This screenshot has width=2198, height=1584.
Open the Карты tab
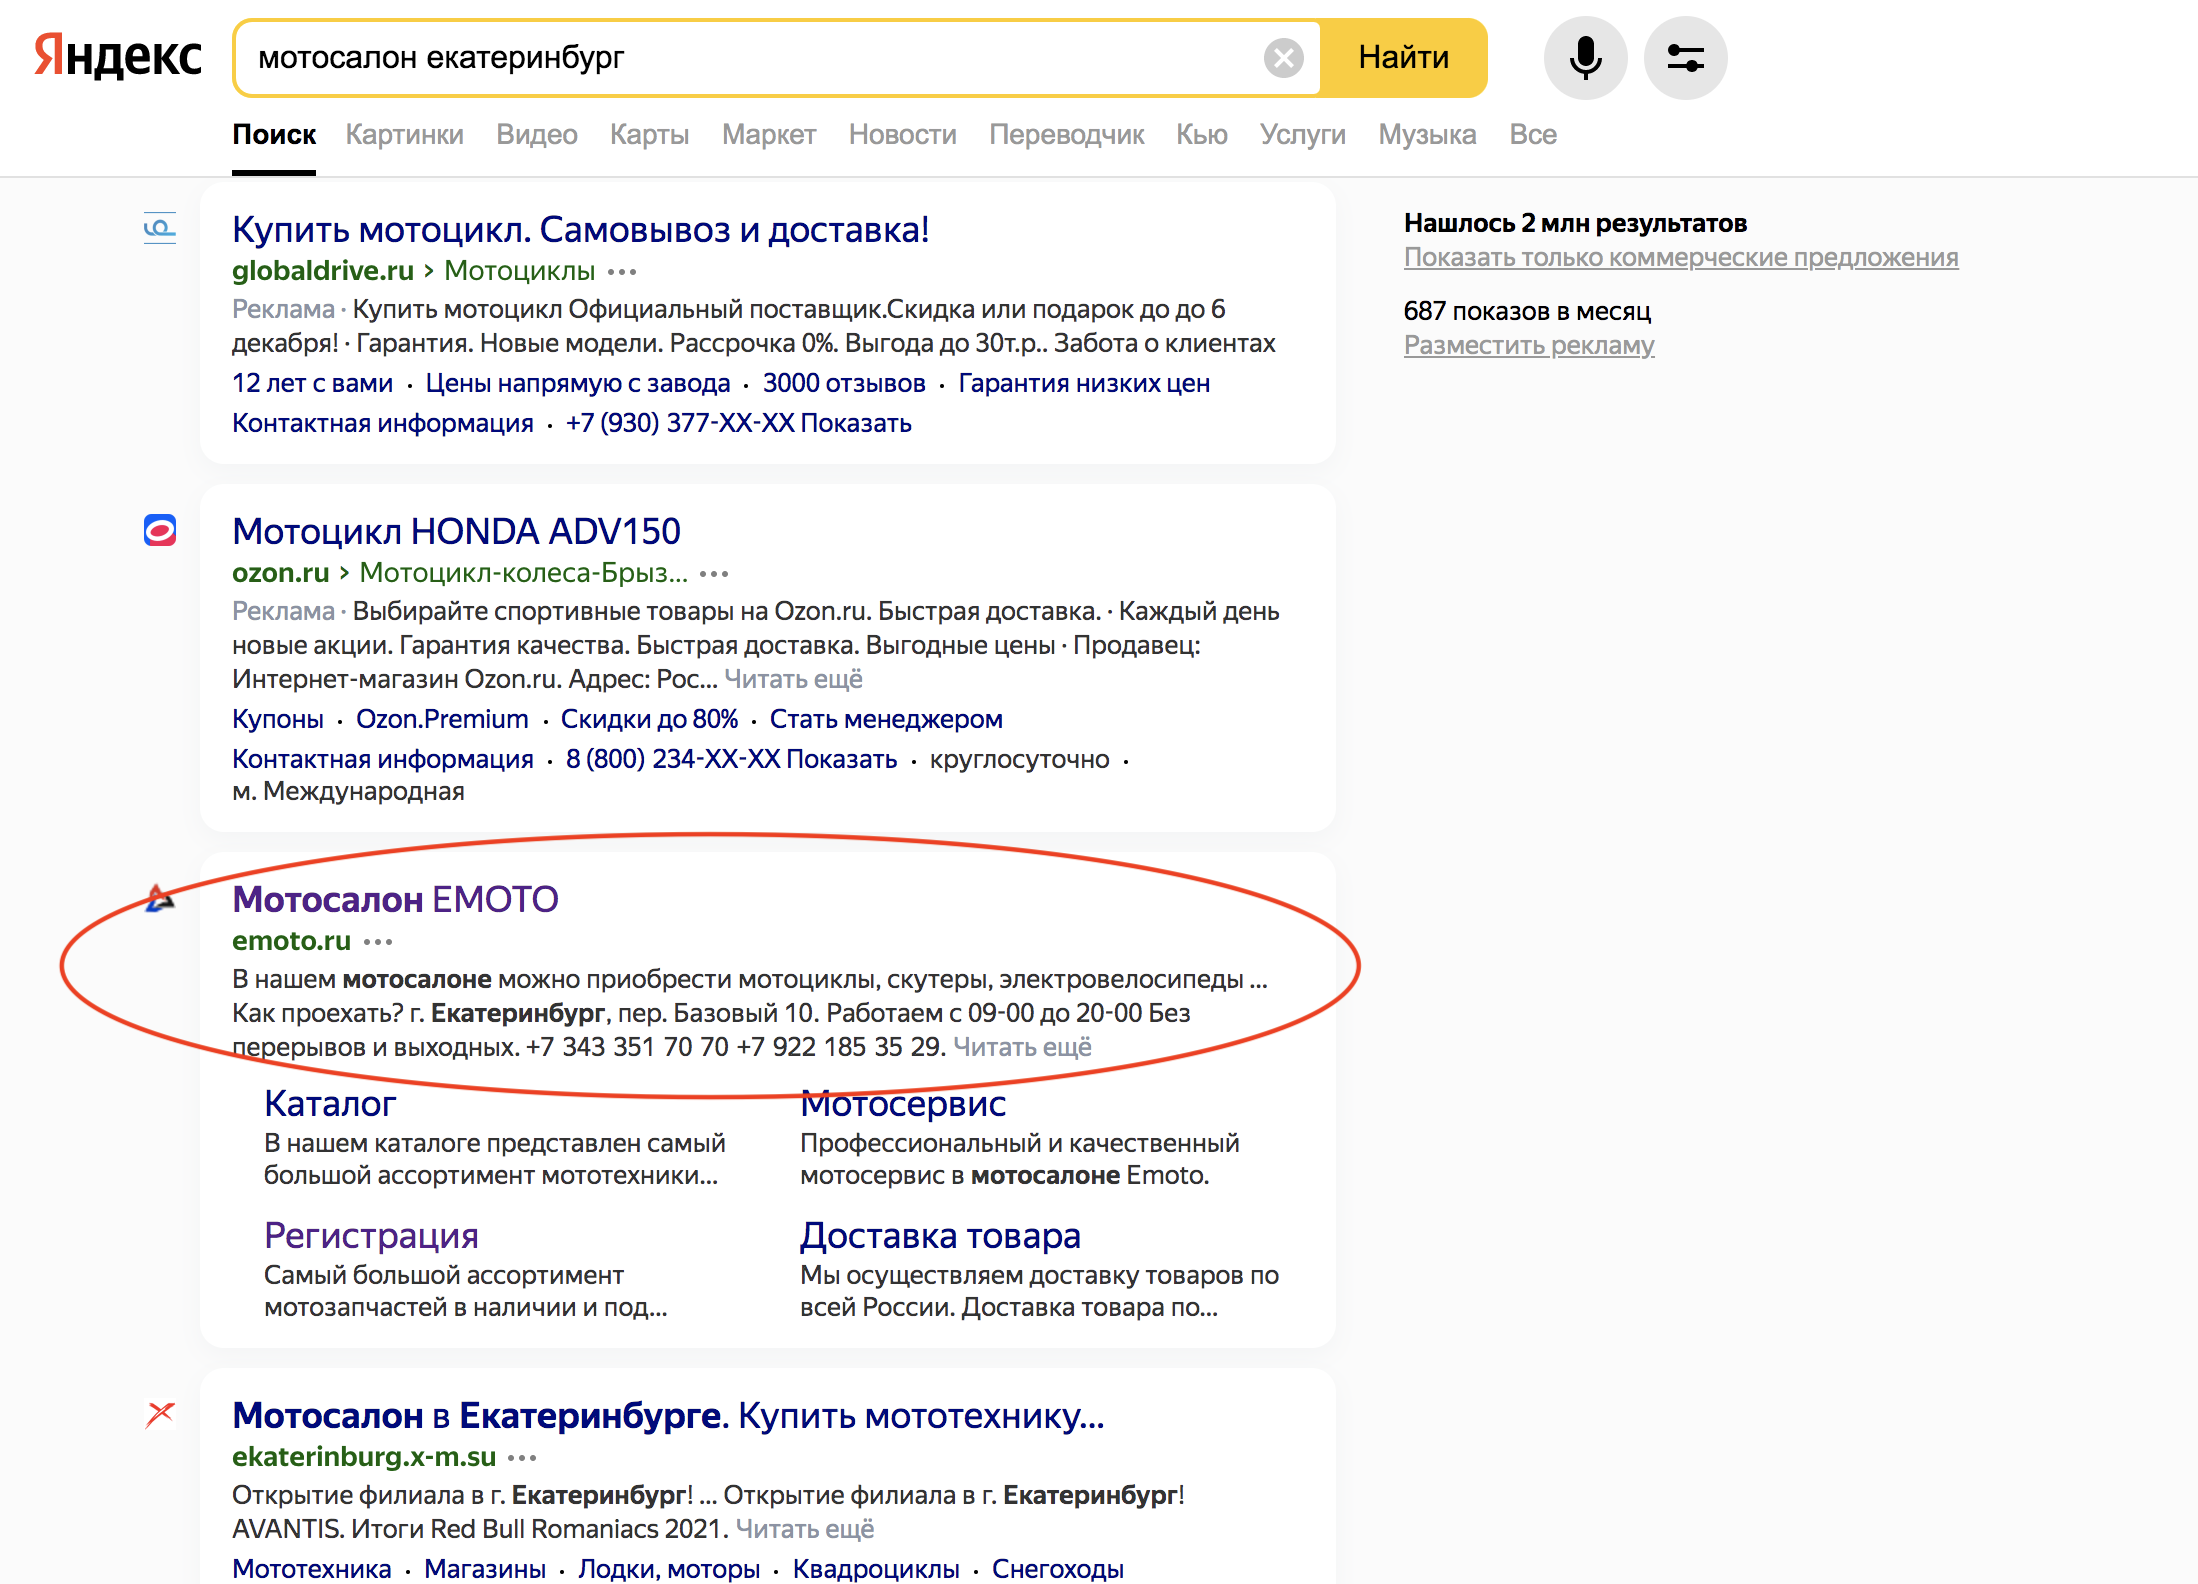click(x=649, y=134)
